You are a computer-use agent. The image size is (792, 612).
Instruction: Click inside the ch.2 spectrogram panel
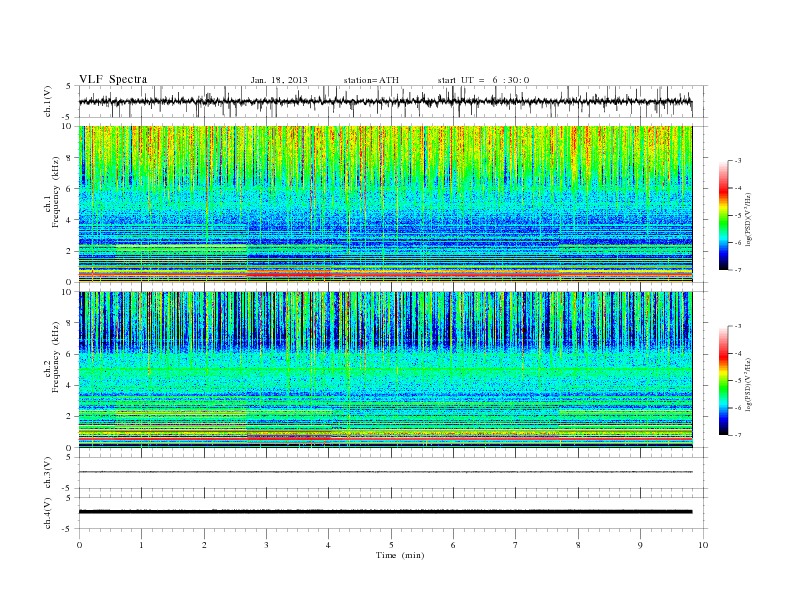coord(385,370)
